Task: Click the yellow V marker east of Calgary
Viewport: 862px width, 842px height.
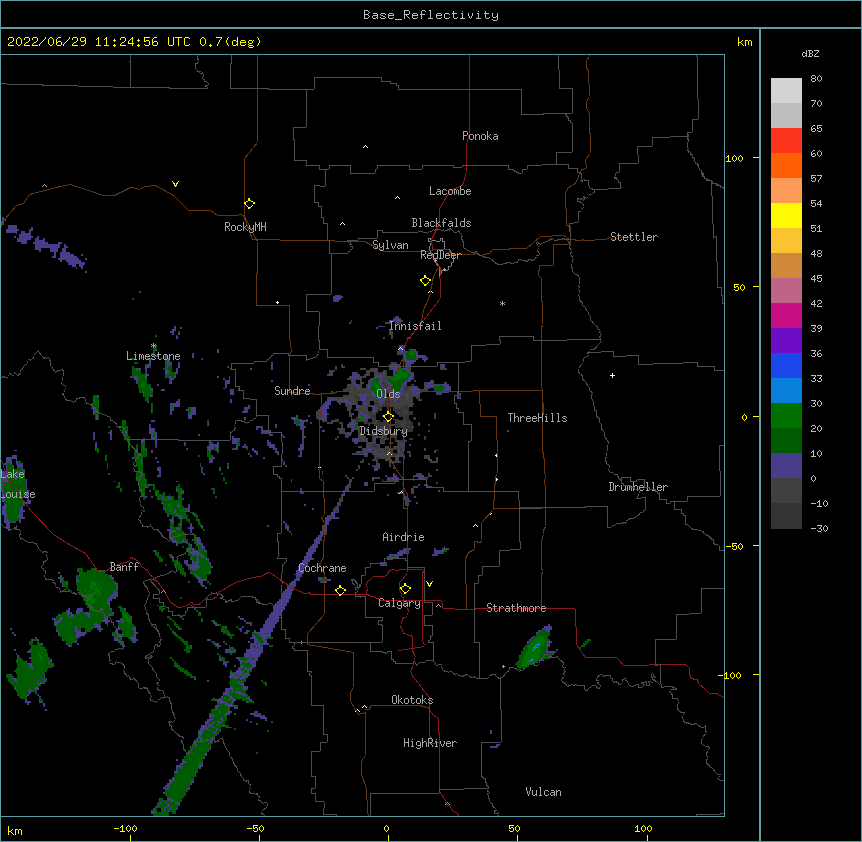Action: coord(429,584)
